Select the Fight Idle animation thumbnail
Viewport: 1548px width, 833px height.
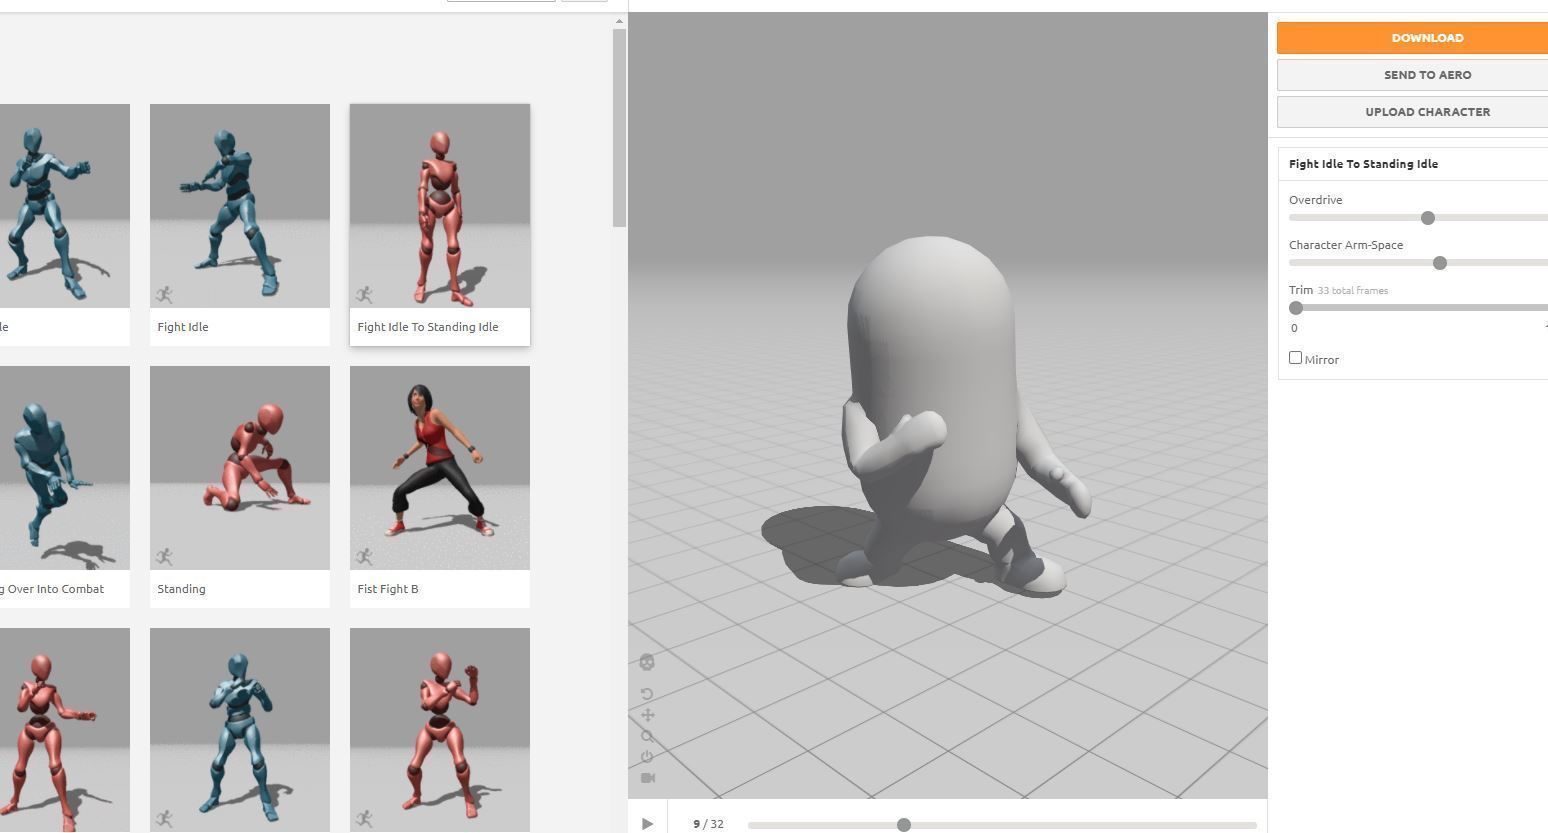240,206
